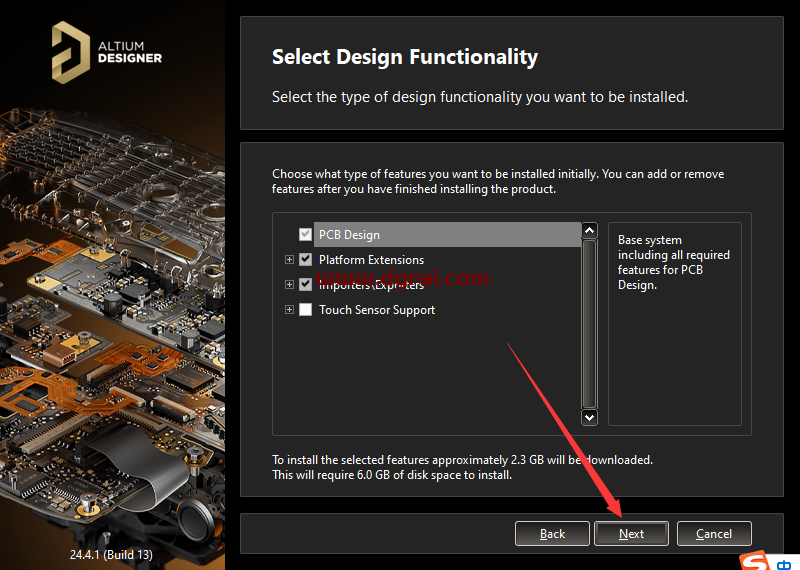Uncheck the Platform Extensions checkbox
This screenshot has height=570, width=800.
coord(305,260)
